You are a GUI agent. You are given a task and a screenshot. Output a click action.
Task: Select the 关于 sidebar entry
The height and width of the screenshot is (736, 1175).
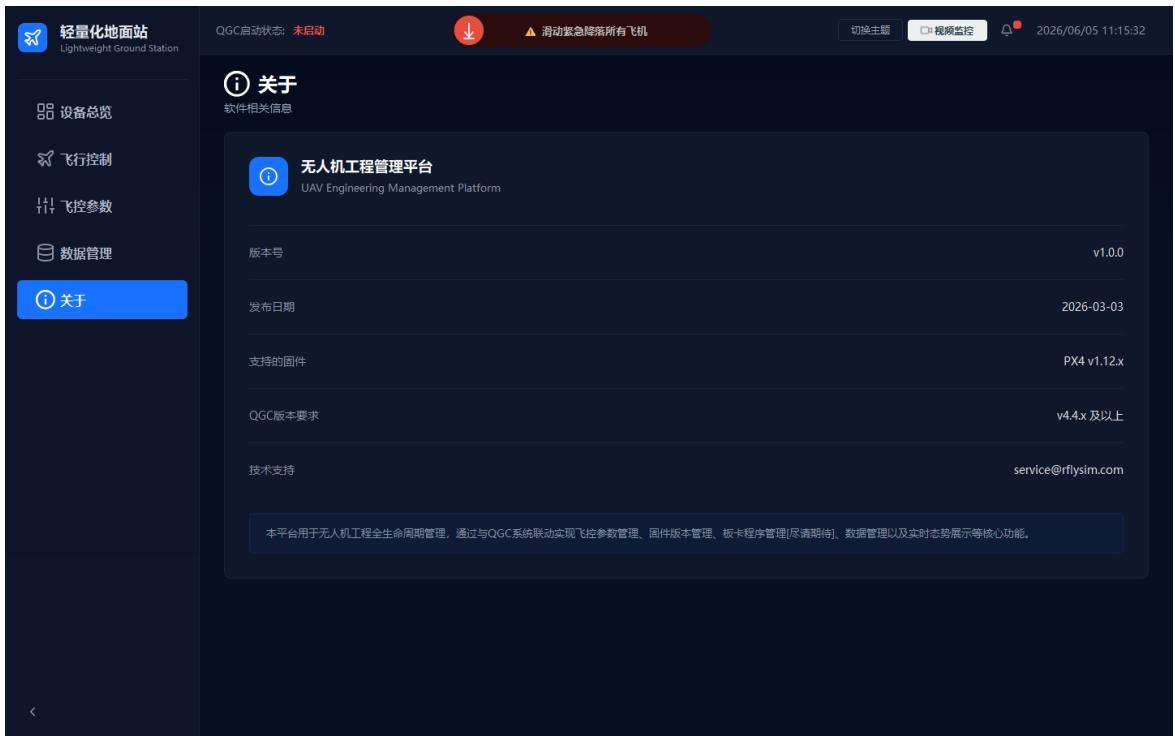(x=102, y=300)
